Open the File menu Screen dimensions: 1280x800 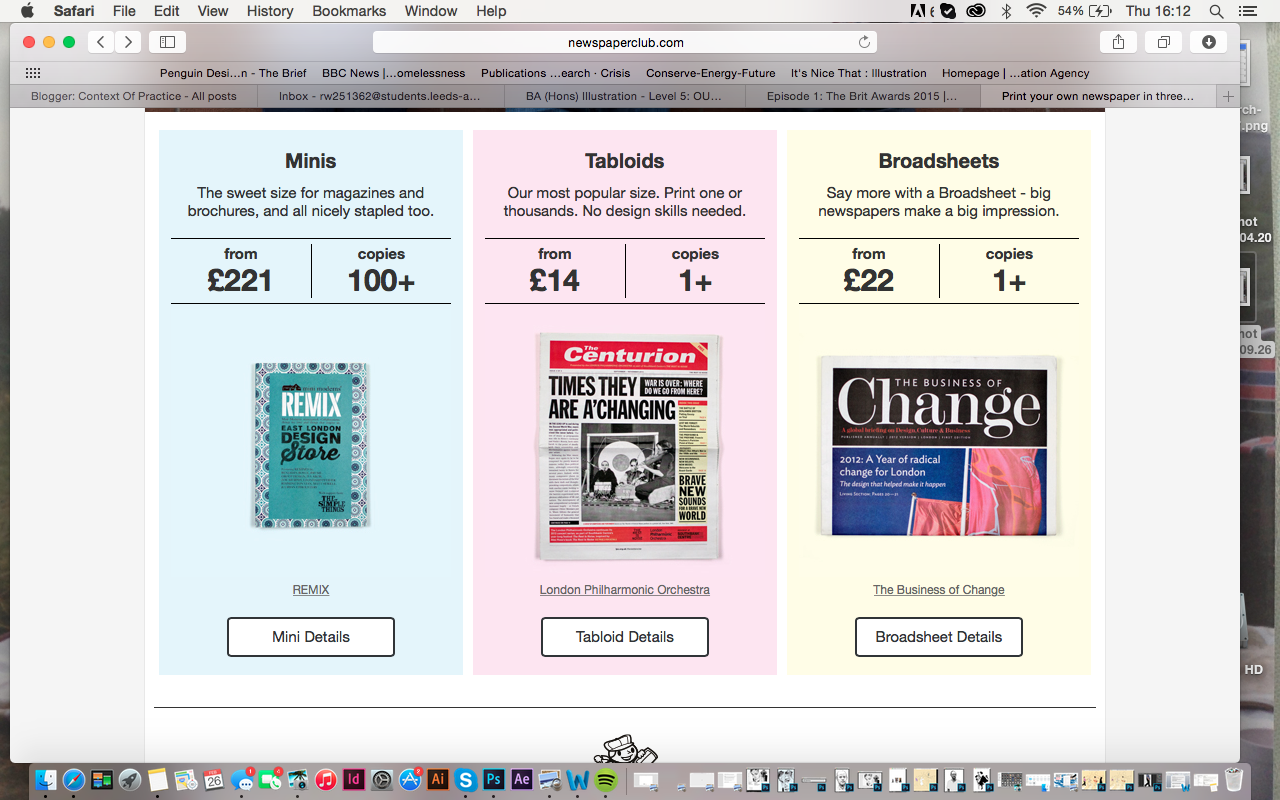tap(124, 11)
